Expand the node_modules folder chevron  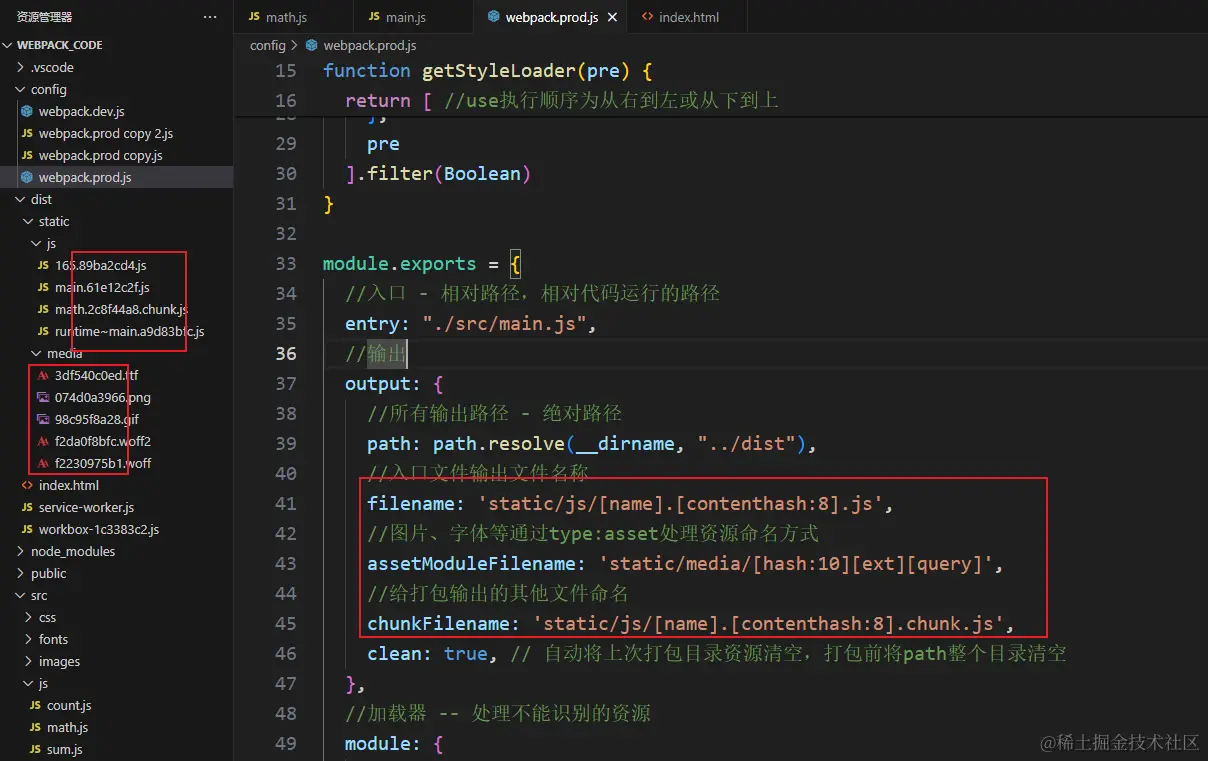21,551
